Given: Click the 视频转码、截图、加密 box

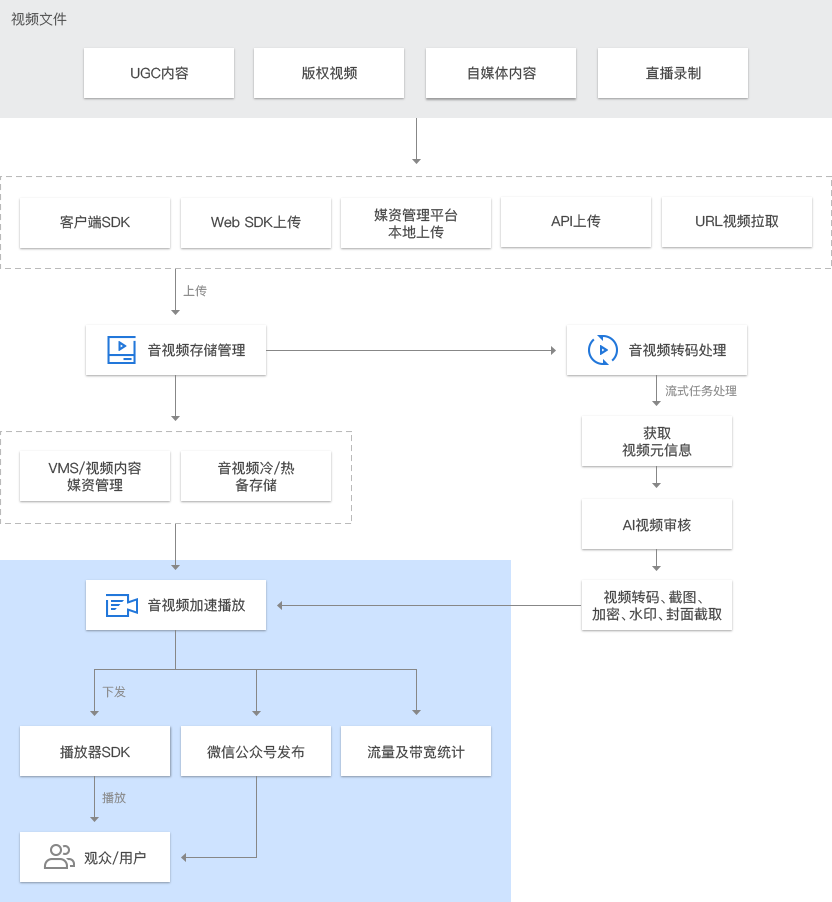Looking at the screenshot, I should pos(657,605).
